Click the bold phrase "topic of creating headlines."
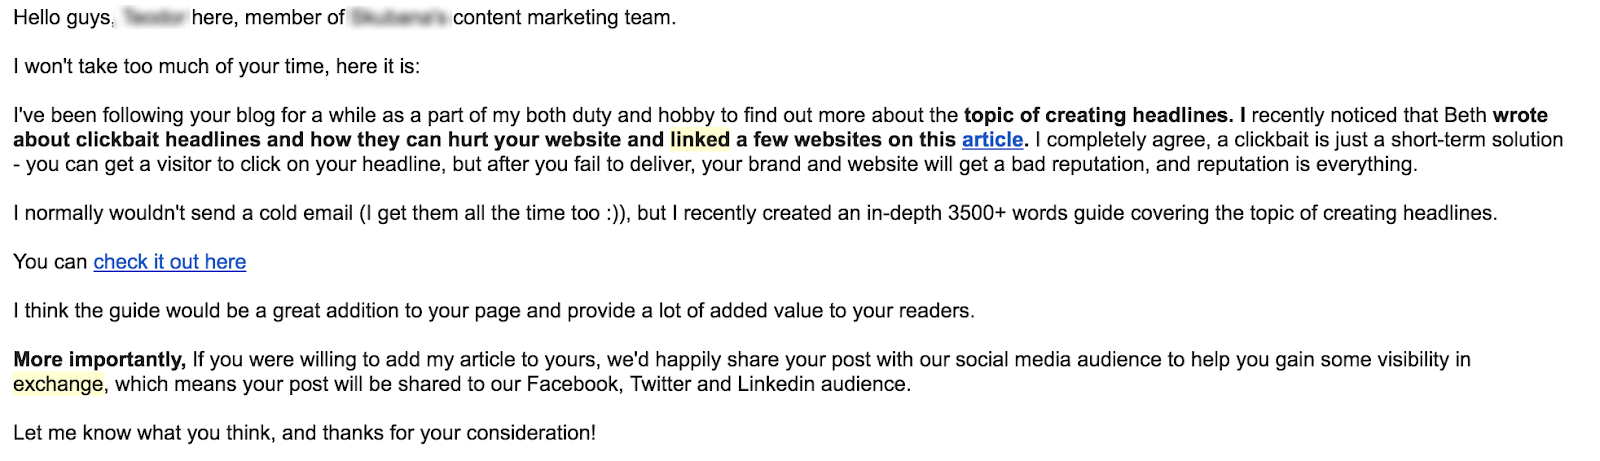The width and height of the screenshot is (1600, 461). pyautogui.click(x=1097, y=116)
